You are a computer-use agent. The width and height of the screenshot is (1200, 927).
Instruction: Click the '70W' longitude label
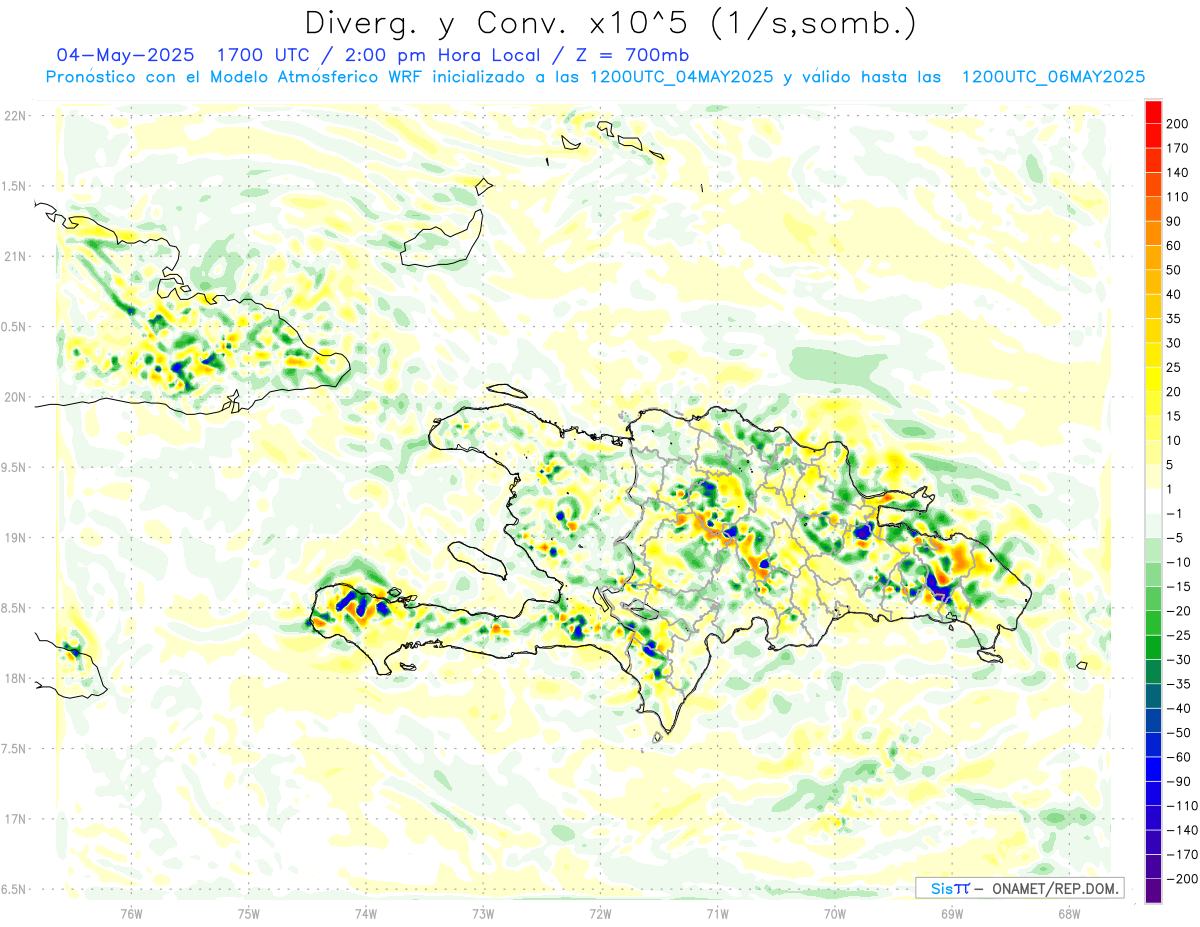point(835,913)
